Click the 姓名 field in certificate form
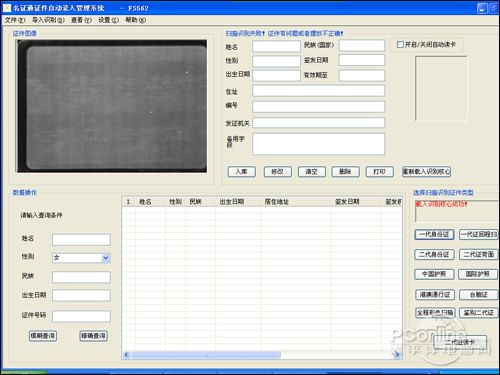The width and height of the screenshot is (500, 375). (276, 46)
